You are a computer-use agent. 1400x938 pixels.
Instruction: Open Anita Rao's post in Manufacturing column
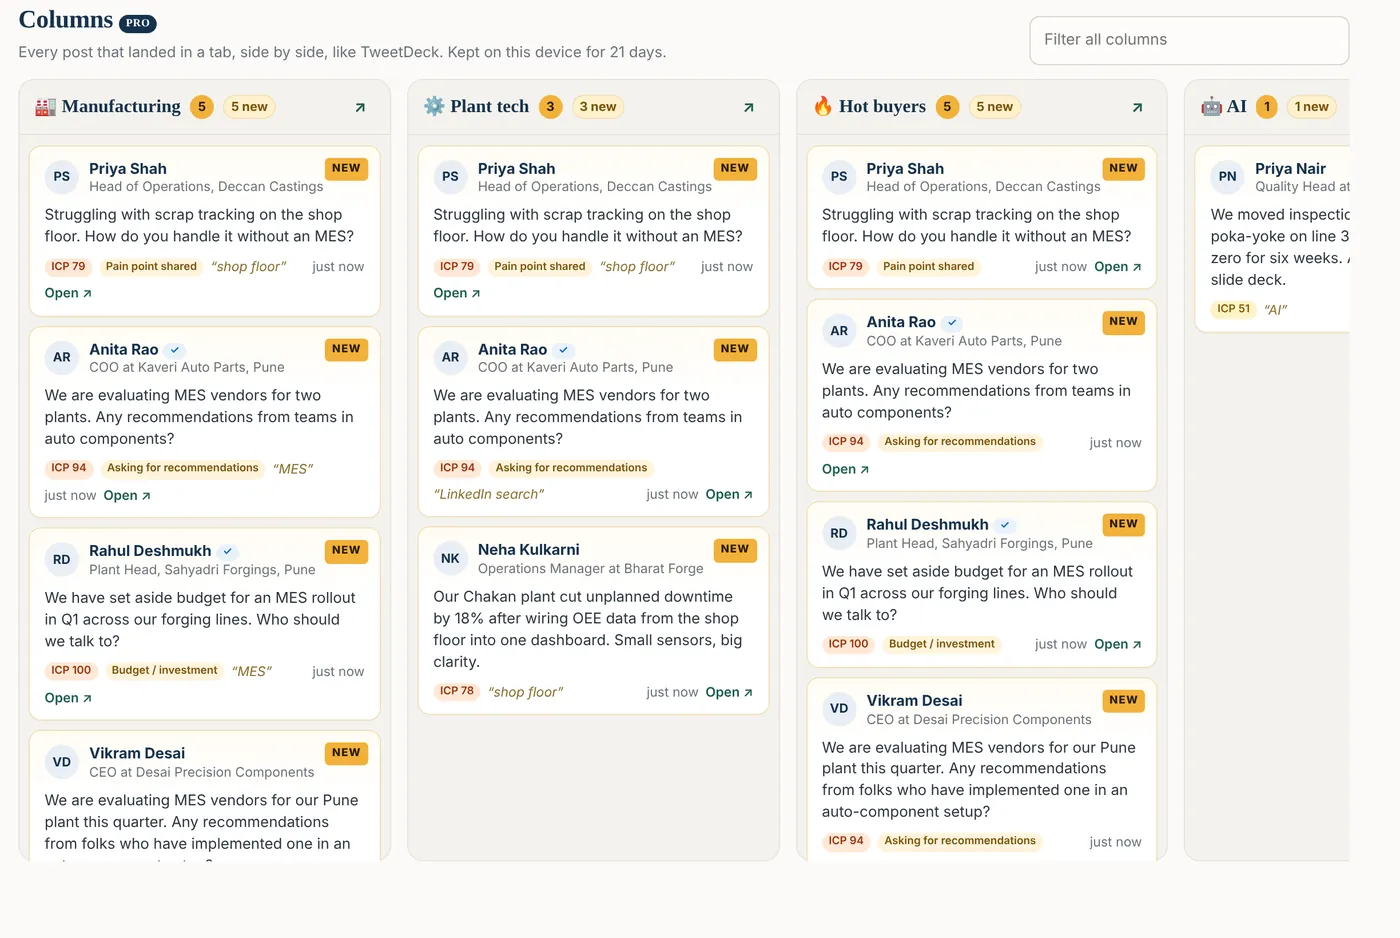(x=127, y=495)
